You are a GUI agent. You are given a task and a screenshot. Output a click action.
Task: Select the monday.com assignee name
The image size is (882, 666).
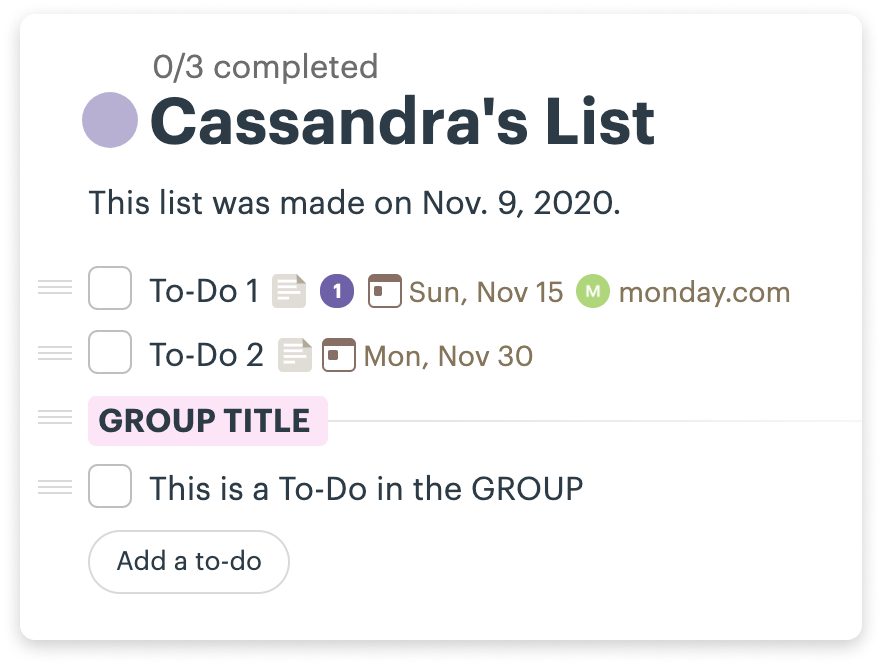pyautogui.click(x=704, y=292)
